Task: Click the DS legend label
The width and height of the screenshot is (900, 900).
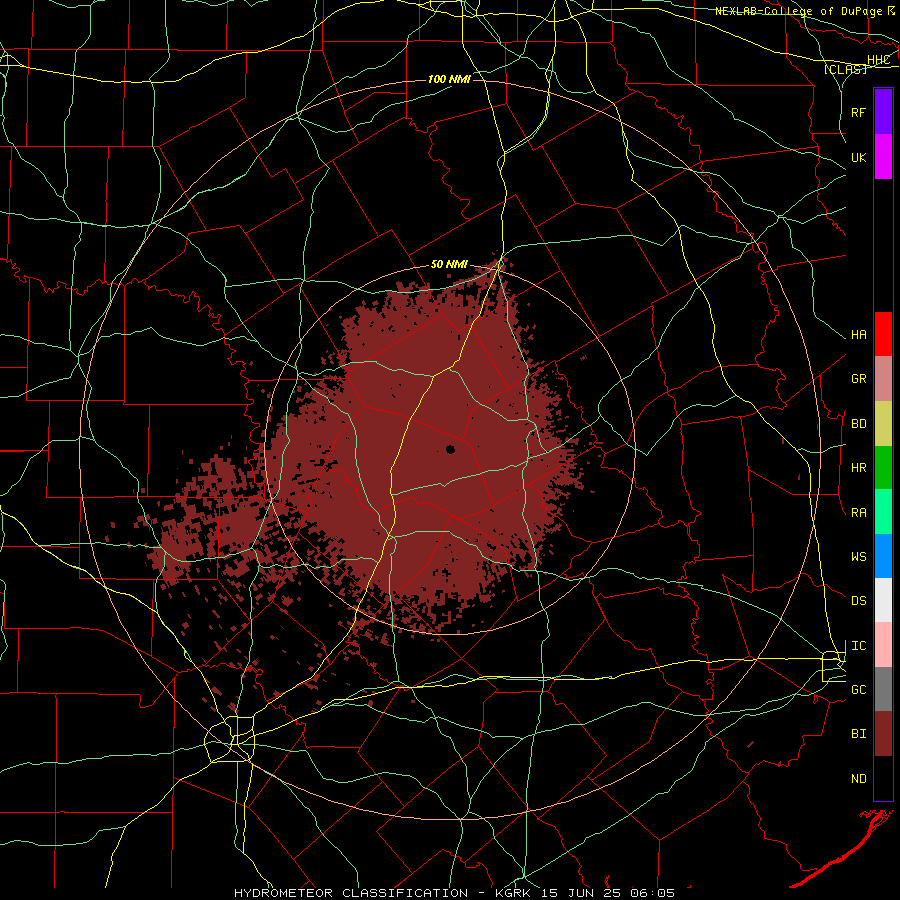Action: (x=859, y=600)
